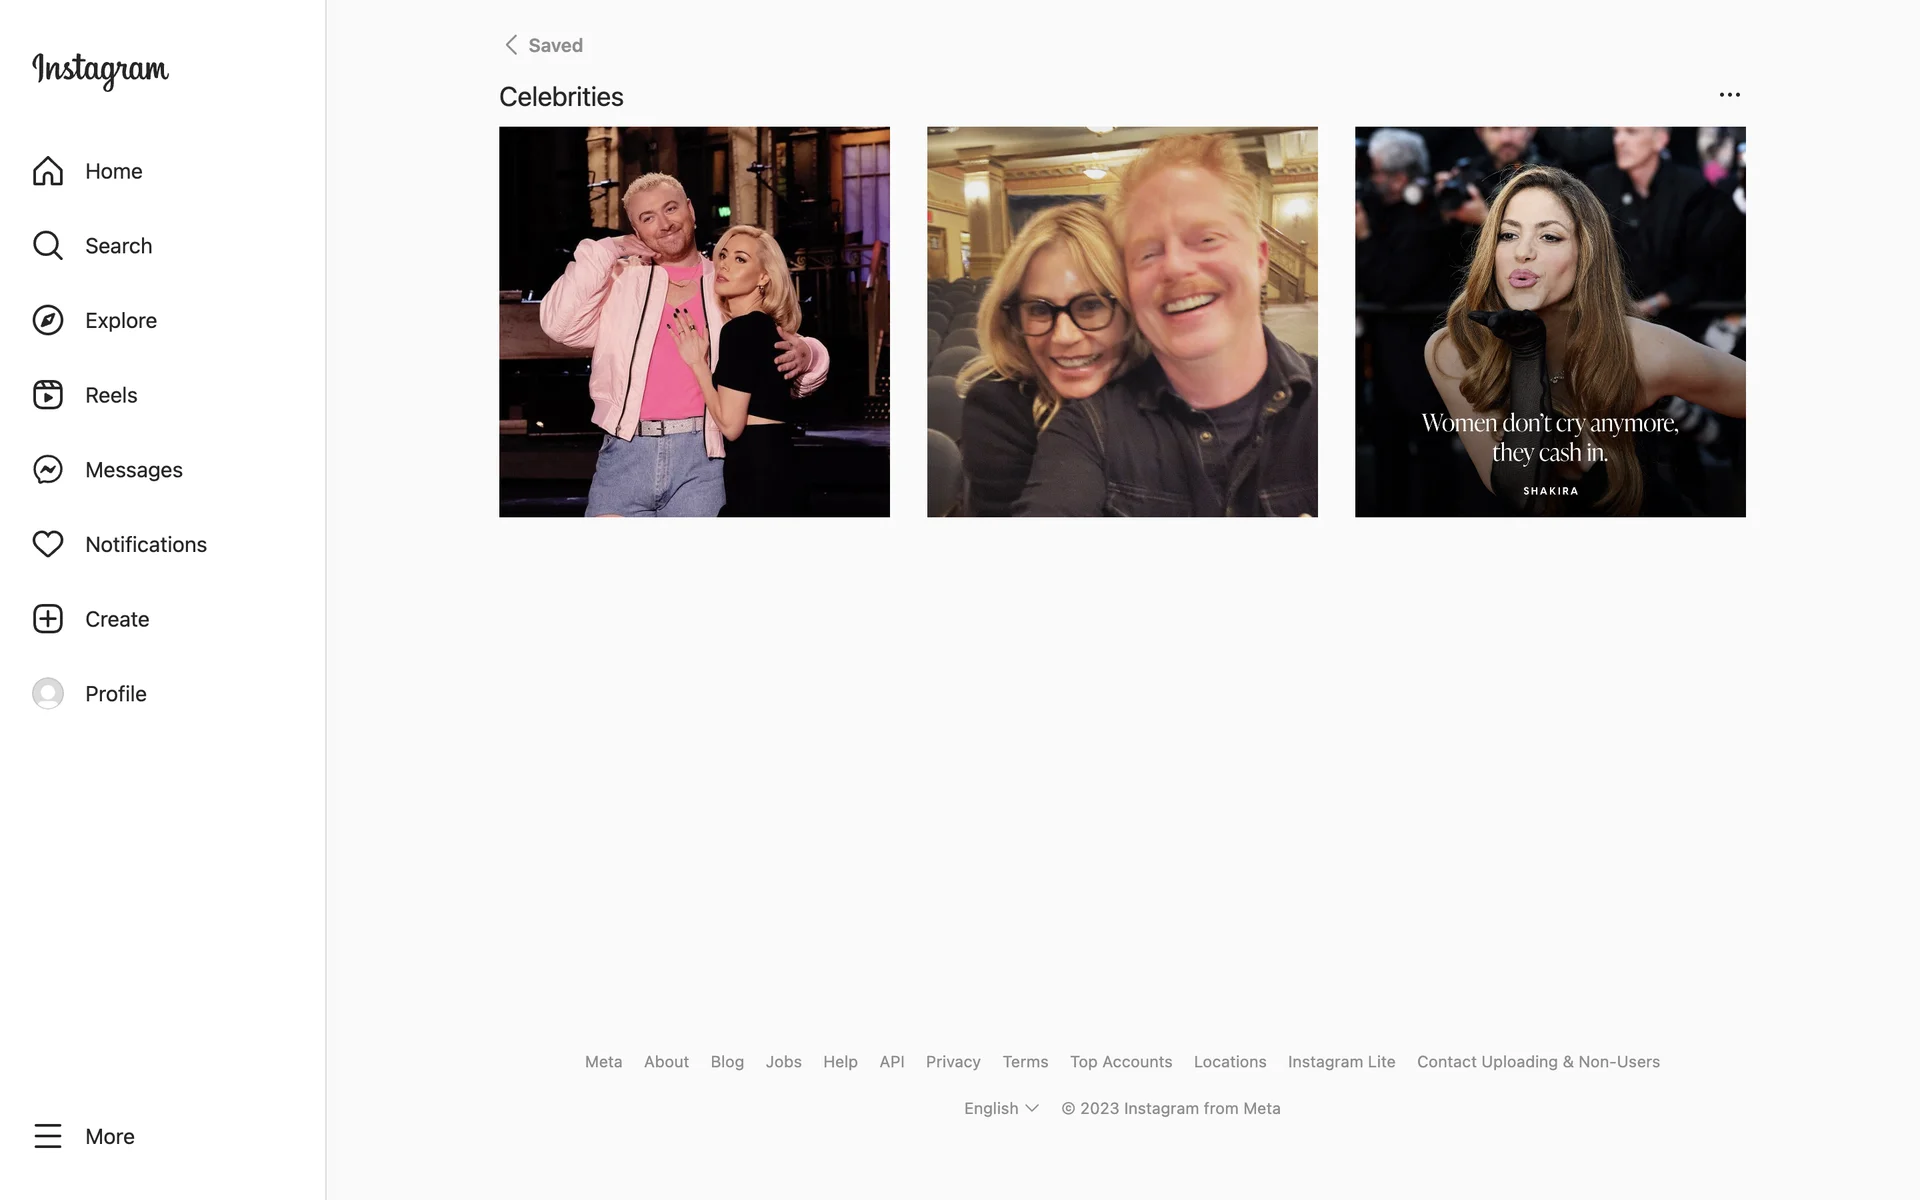Go back using Saved chevron

click(x=511, y=45)
